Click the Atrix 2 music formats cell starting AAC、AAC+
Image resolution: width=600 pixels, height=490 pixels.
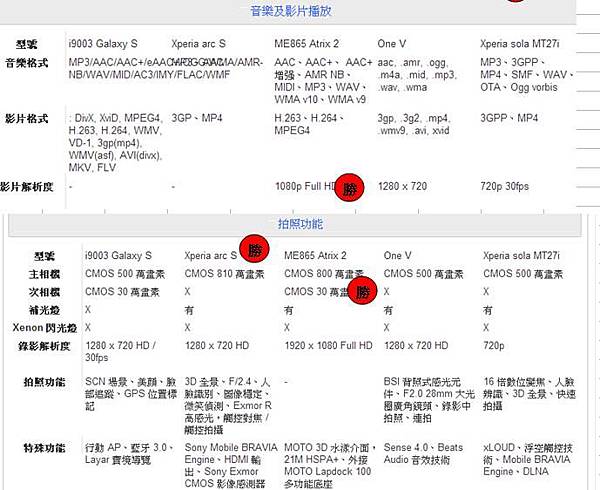click(x=323, y=81)
